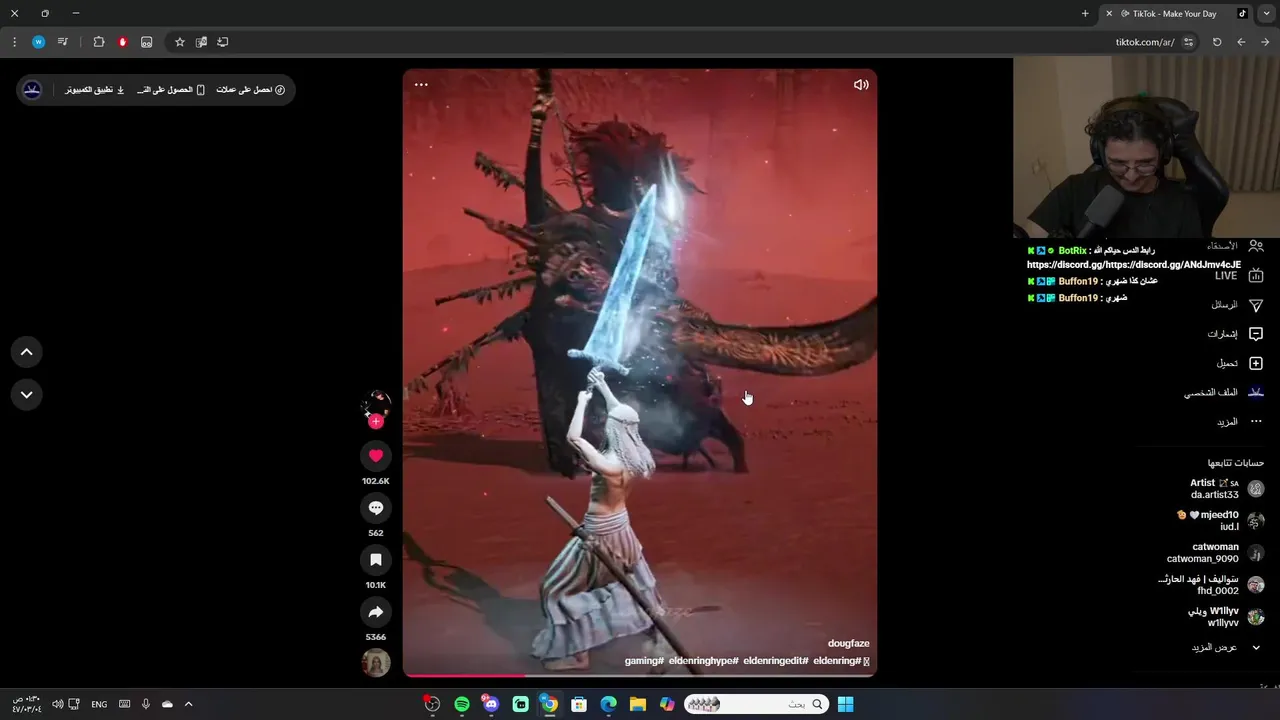Click the red hand blocker extension icon

123,42
